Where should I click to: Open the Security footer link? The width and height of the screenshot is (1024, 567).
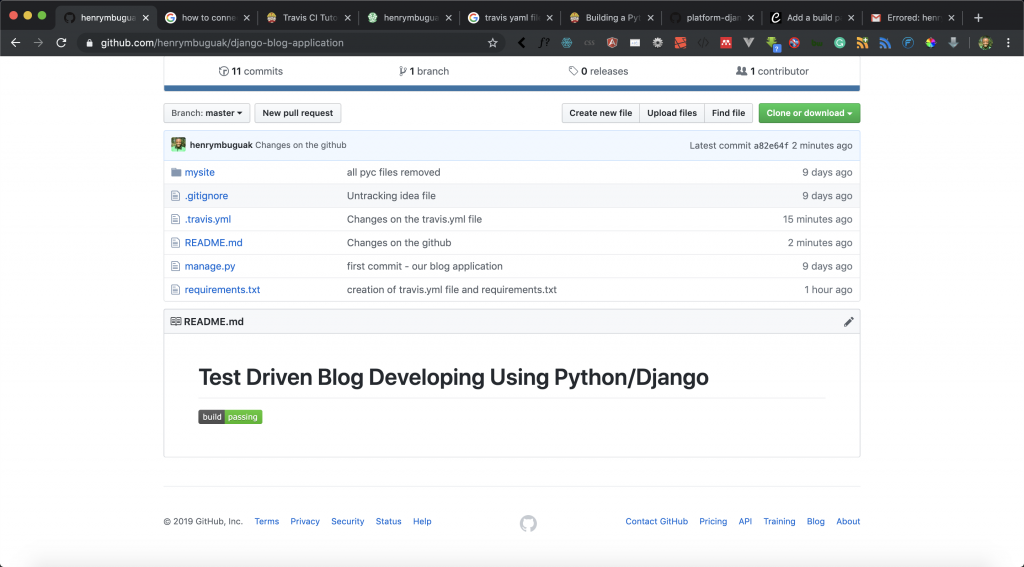pos(347,521)
